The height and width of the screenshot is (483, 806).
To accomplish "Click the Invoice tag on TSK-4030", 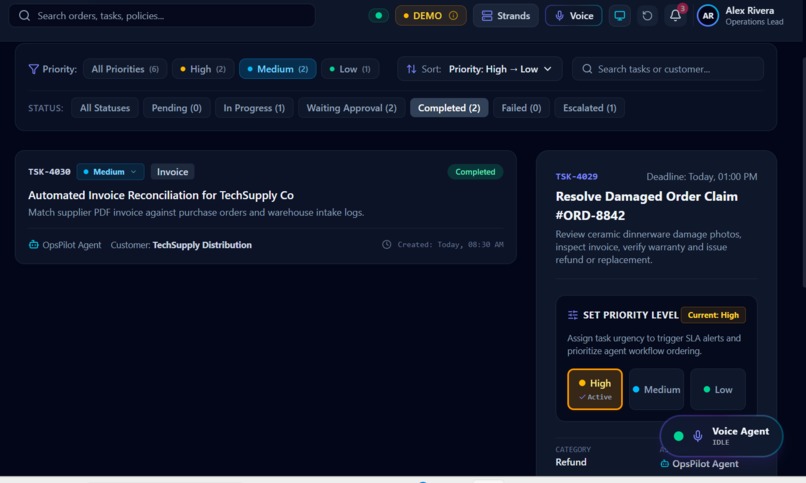I will tap(172, 172).
